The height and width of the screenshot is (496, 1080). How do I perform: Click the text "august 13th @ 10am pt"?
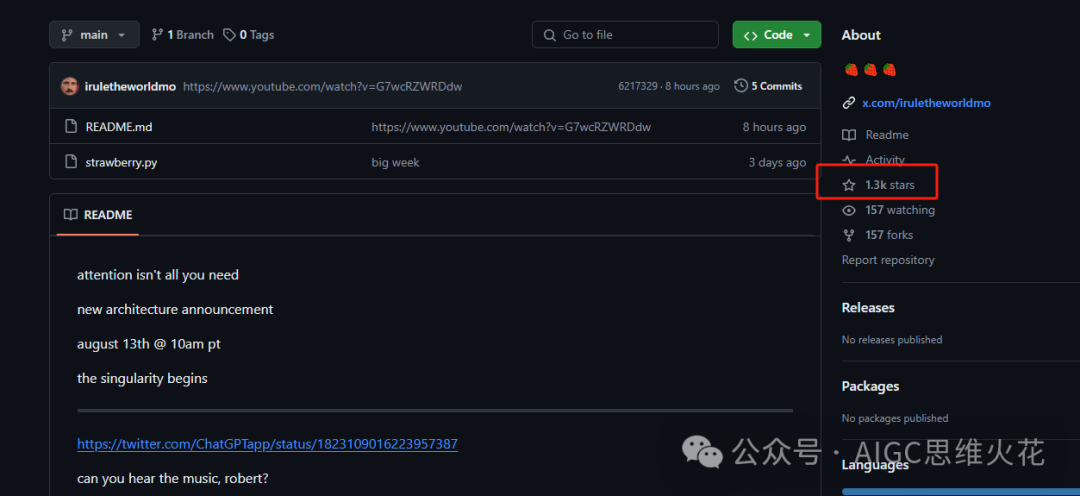click(149, 344)
